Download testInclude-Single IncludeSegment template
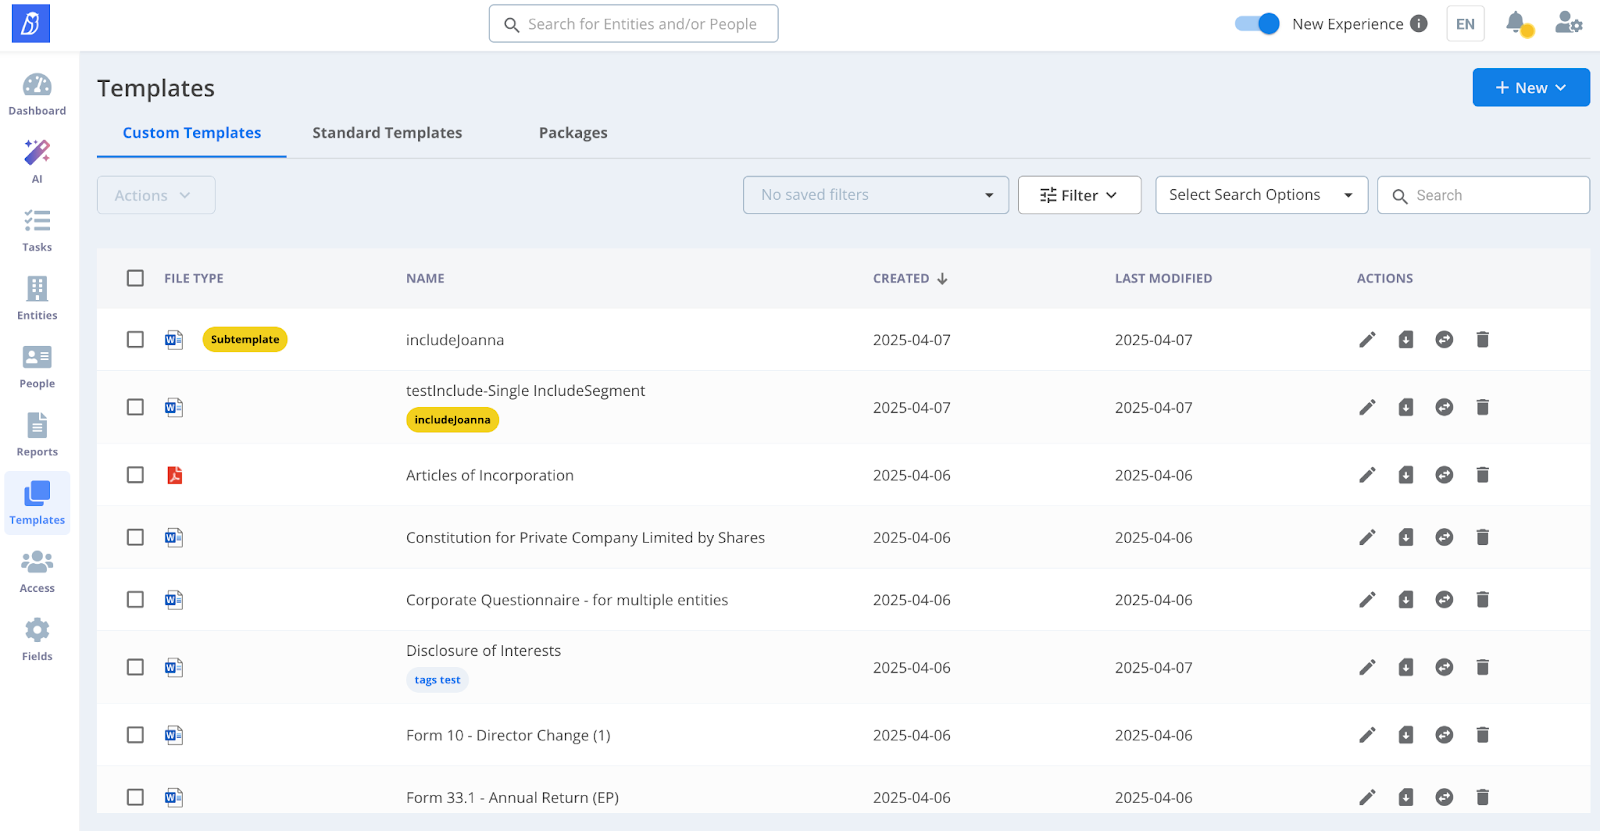Viewport: 1600px width, 831px height. click(x=1406, y=407)
